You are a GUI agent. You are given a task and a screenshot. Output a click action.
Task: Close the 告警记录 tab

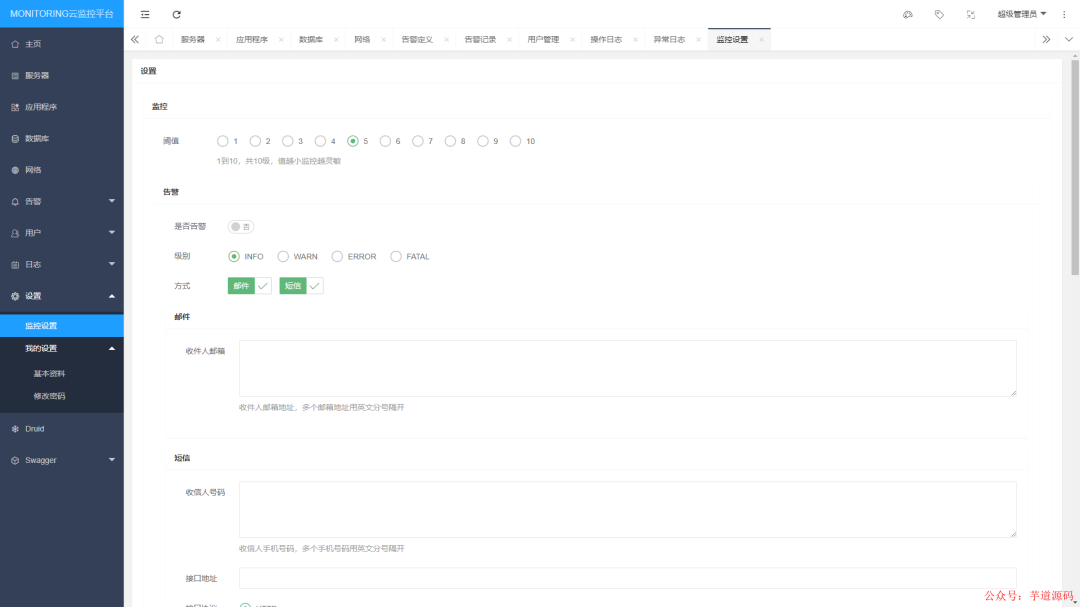[510, 40]
